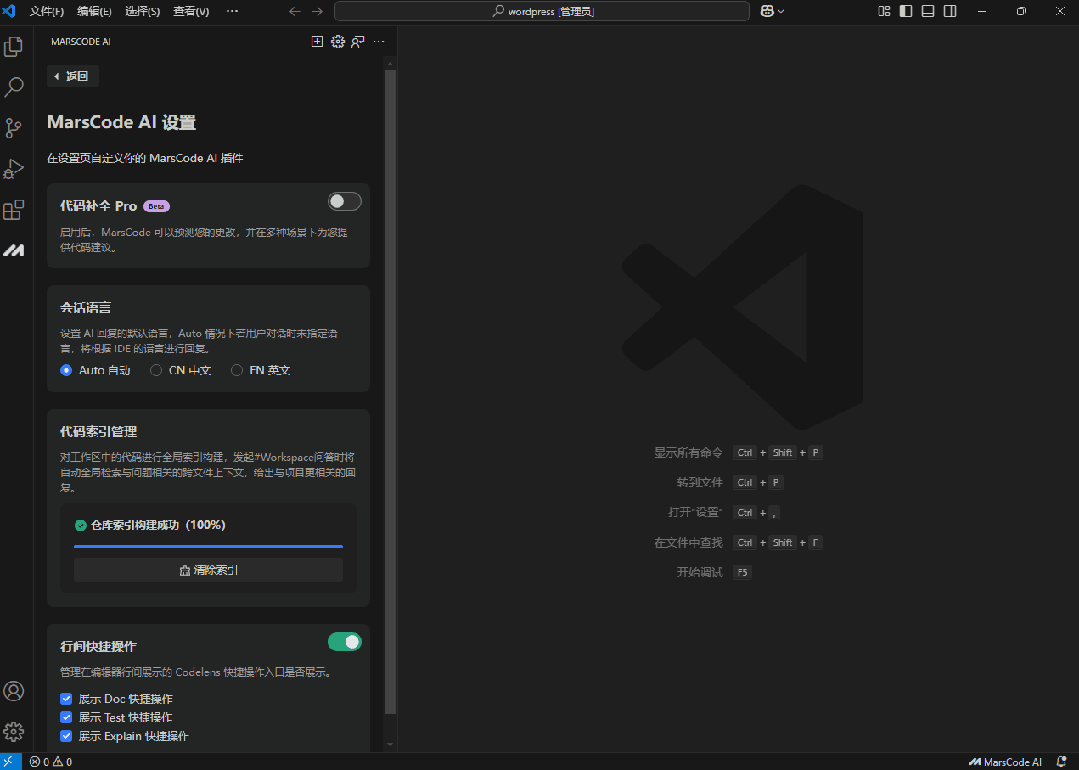
Task: Toggle the bottom panel layout icon
Action: 928,11
